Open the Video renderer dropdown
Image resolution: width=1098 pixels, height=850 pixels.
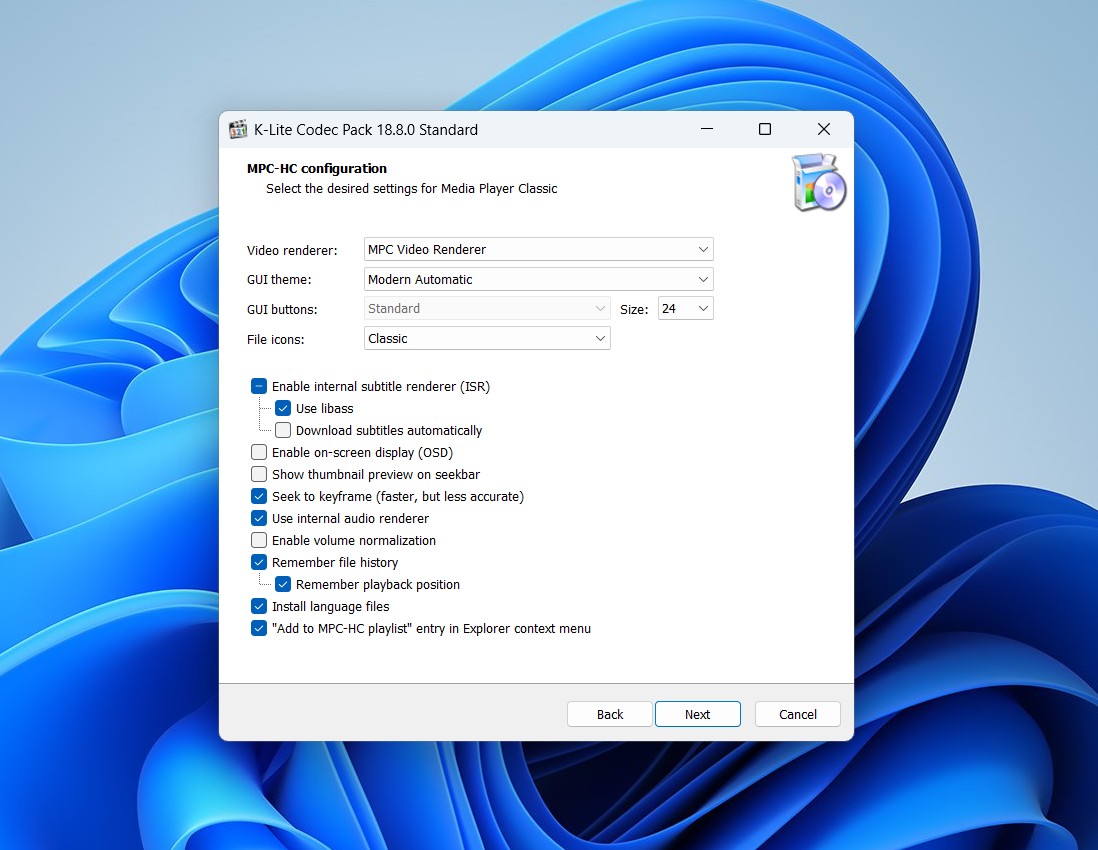[538, 249]
